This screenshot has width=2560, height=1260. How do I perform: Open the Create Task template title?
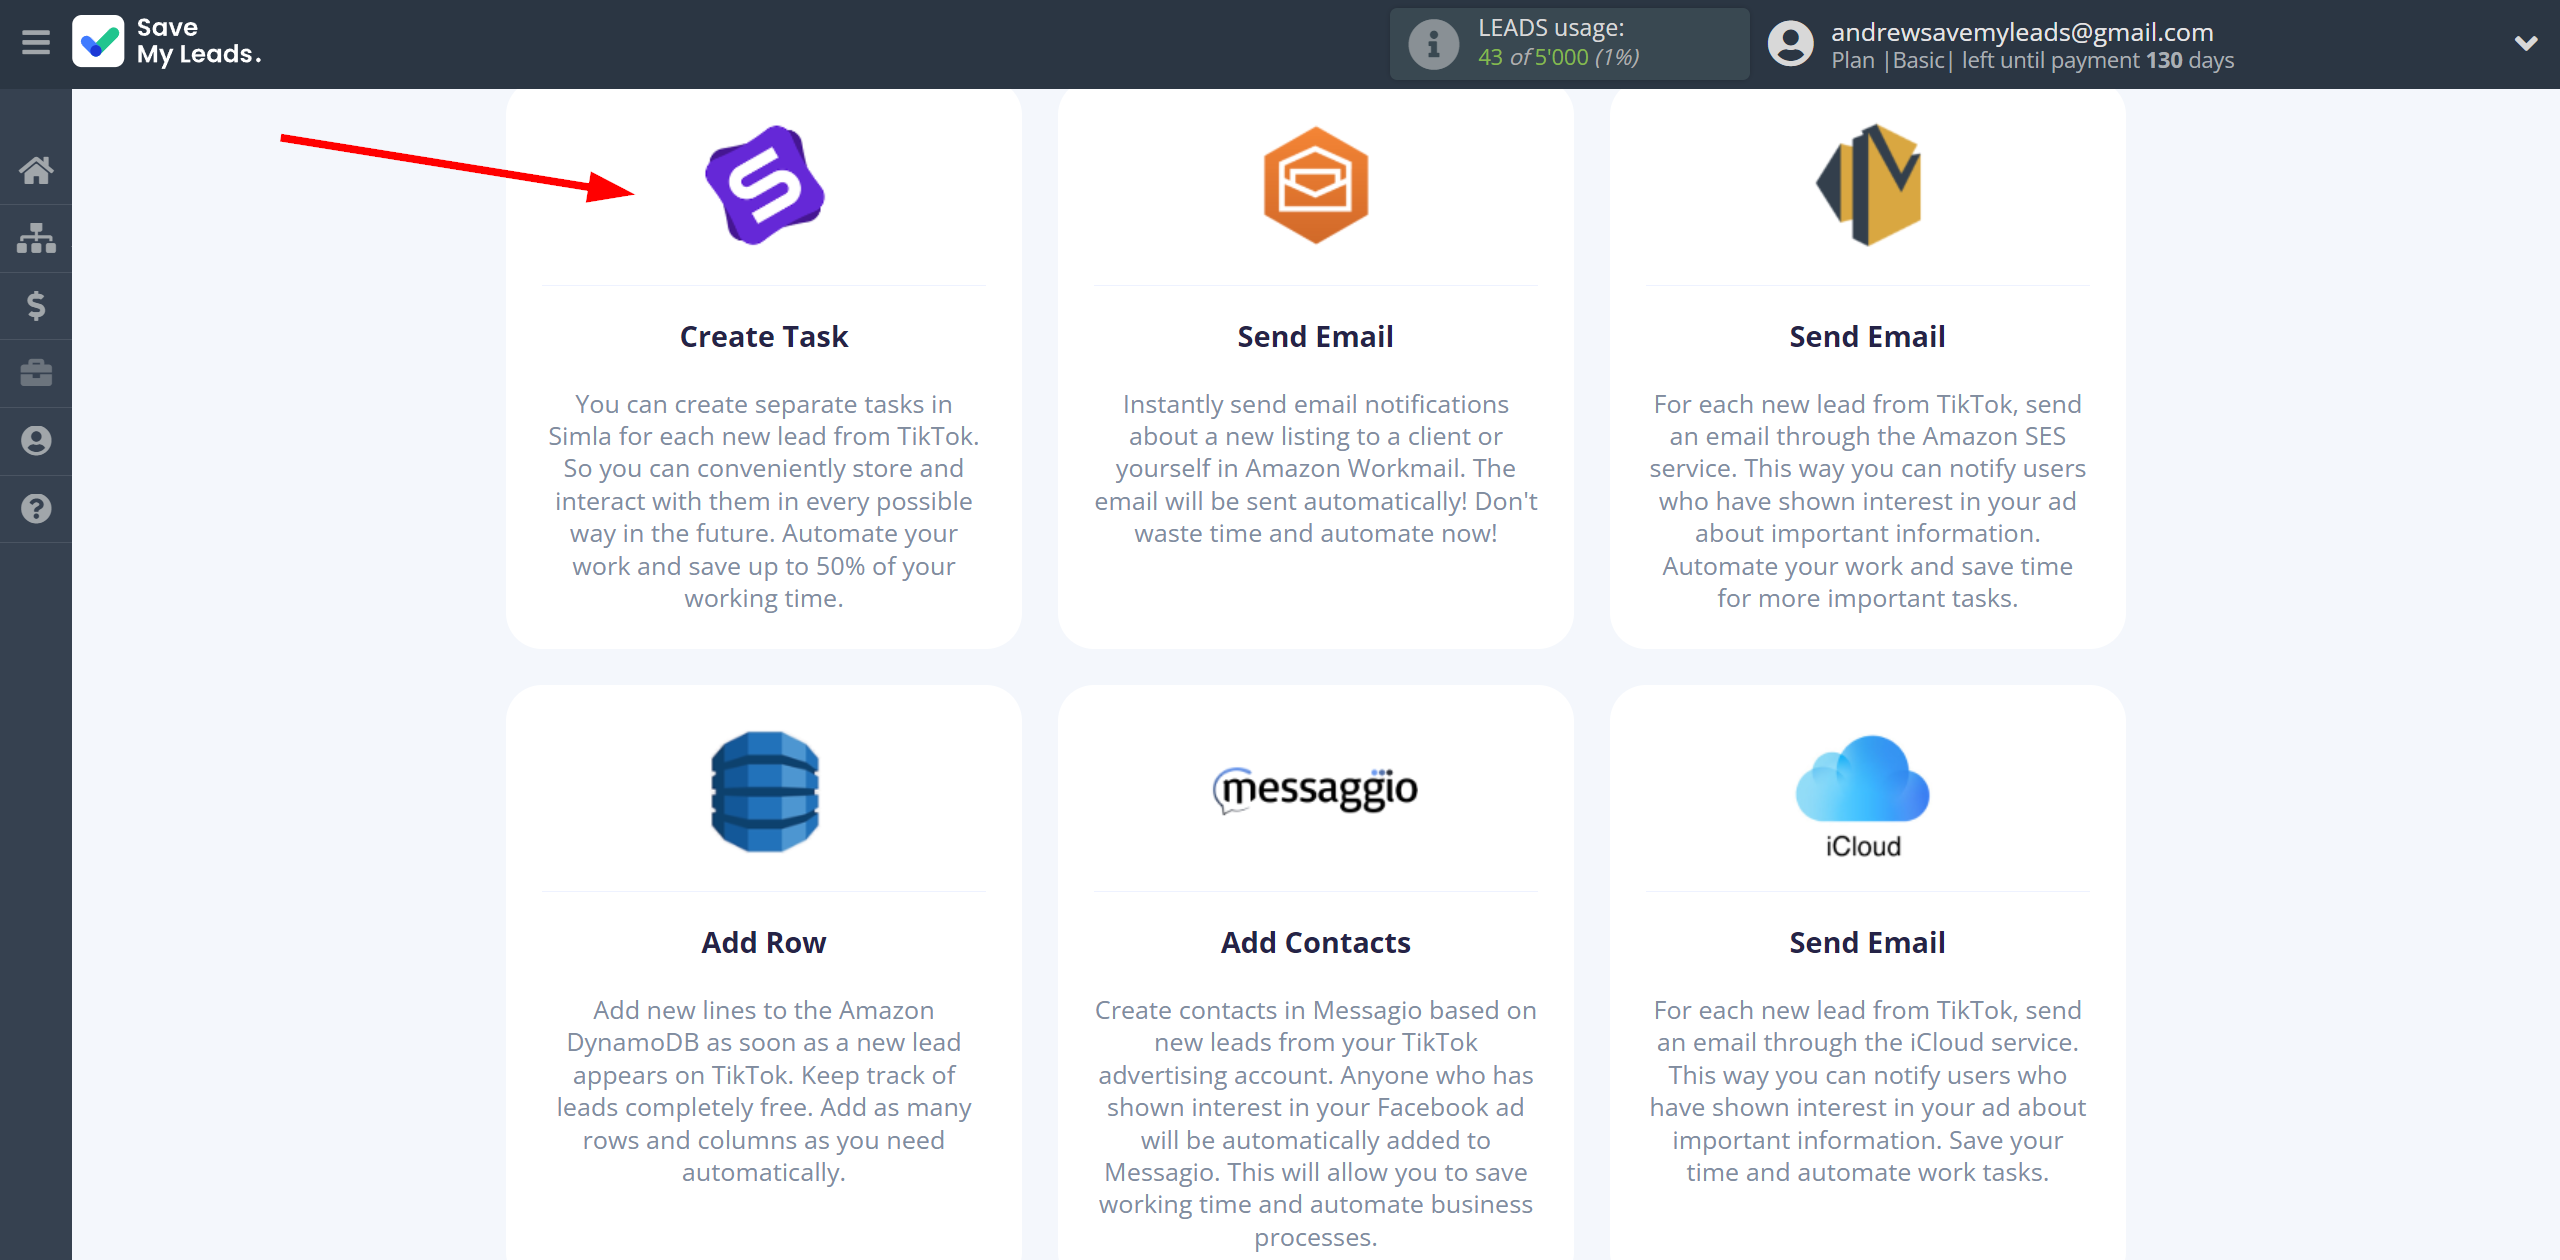click(764, 337)
